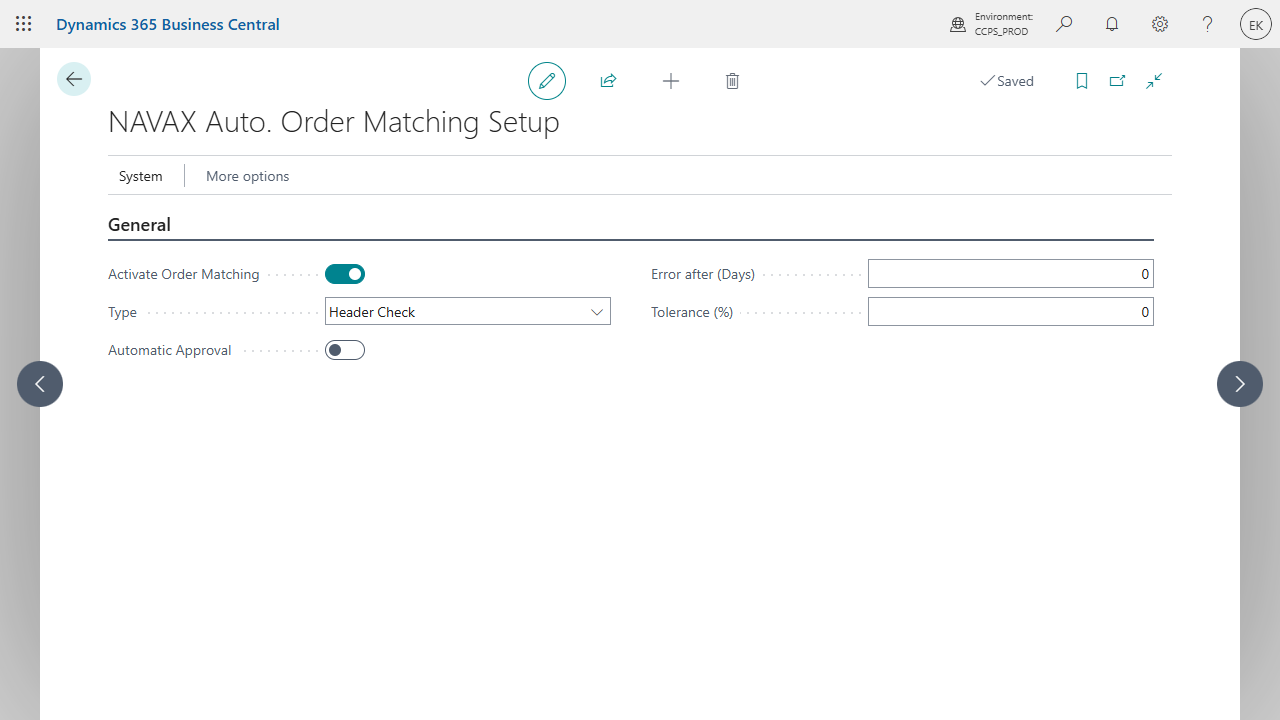The width and height of the screenshot is (1280, 720).
Task: Click the Activate Order Matching label
Action: 183,274
